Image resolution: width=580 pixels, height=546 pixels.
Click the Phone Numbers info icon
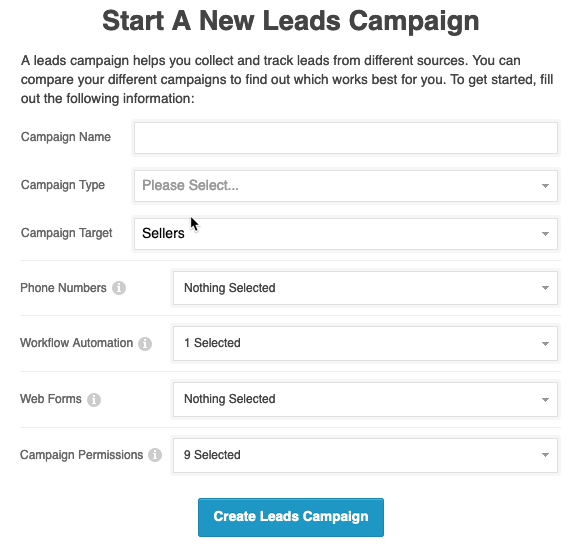(119, 288)
